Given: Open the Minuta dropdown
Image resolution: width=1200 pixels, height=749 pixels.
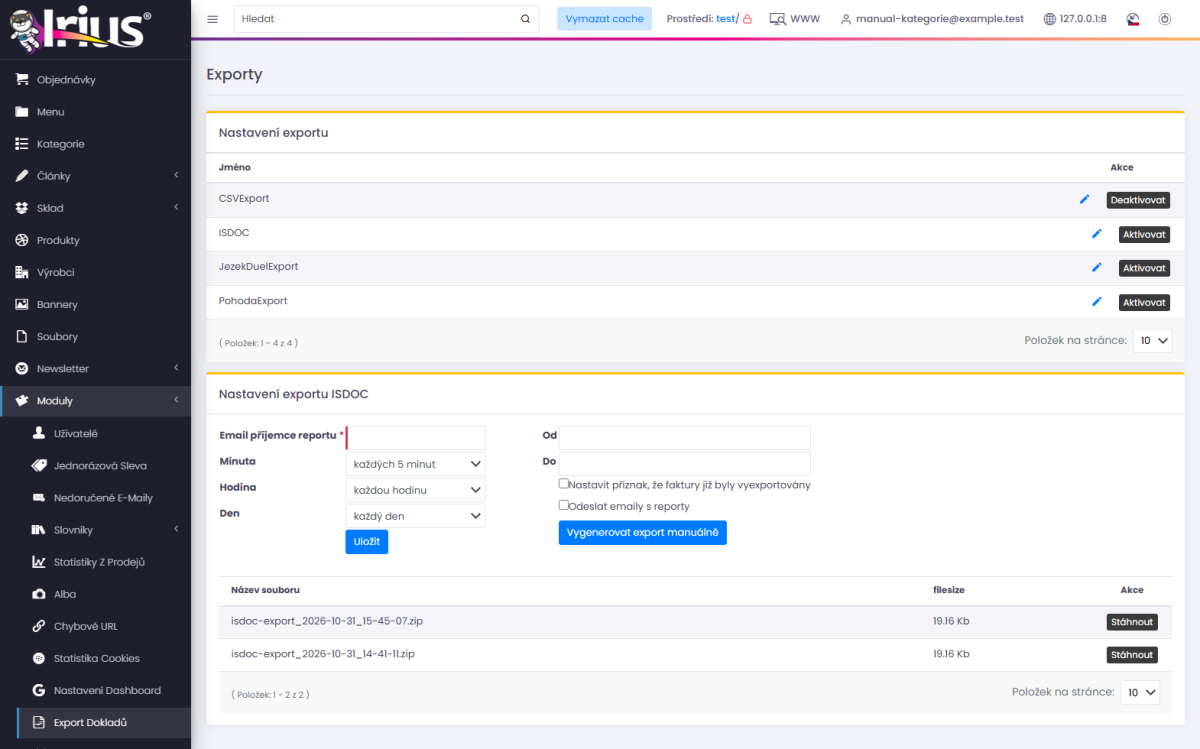Looking at the screenshot, I should pos(415,464).
